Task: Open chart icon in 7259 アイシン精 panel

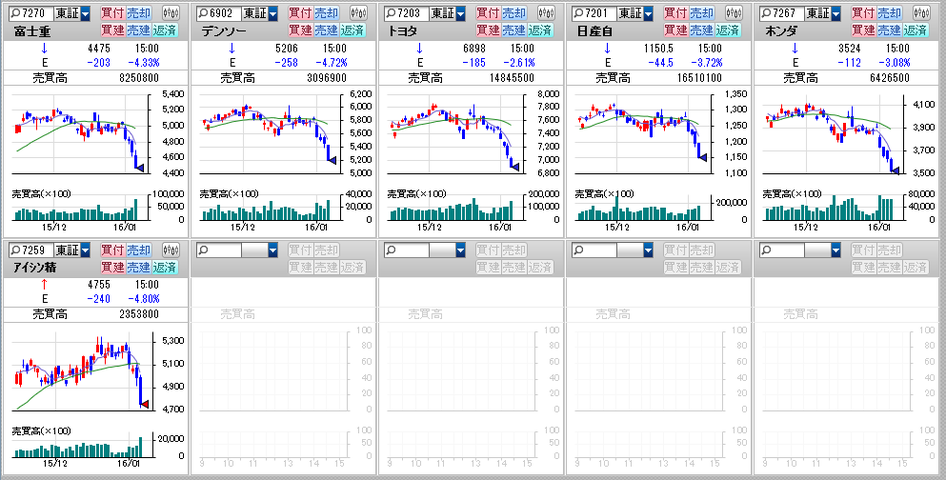Action: point(171,250)
